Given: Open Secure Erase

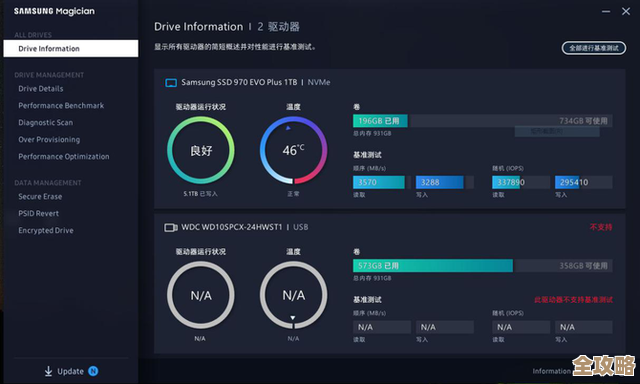Looking at the screenshot, I should click(40, 197).
